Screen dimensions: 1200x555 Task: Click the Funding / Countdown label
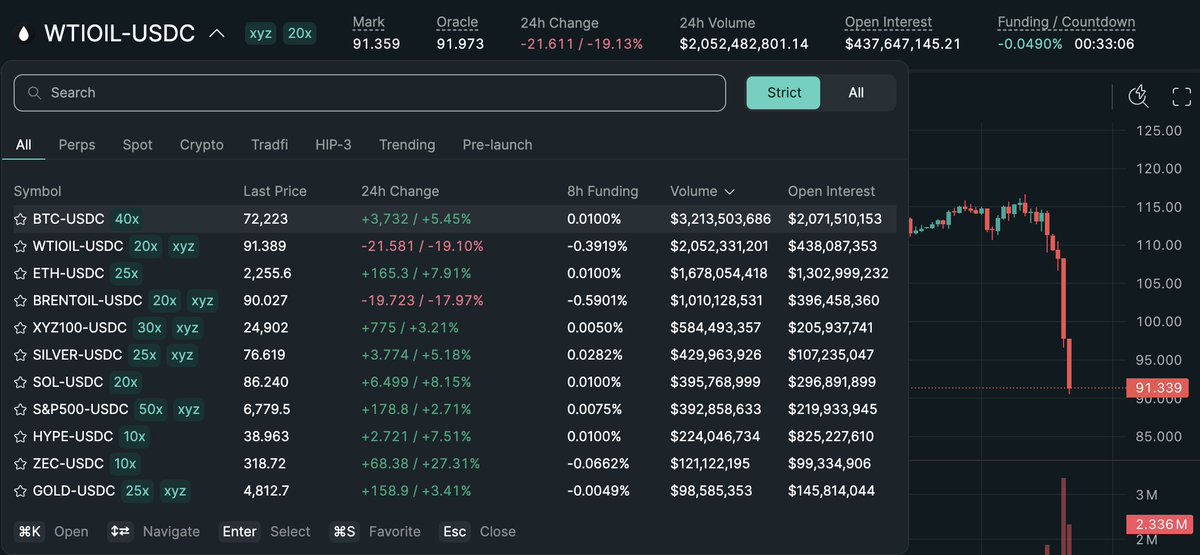tap(1066, 22)
